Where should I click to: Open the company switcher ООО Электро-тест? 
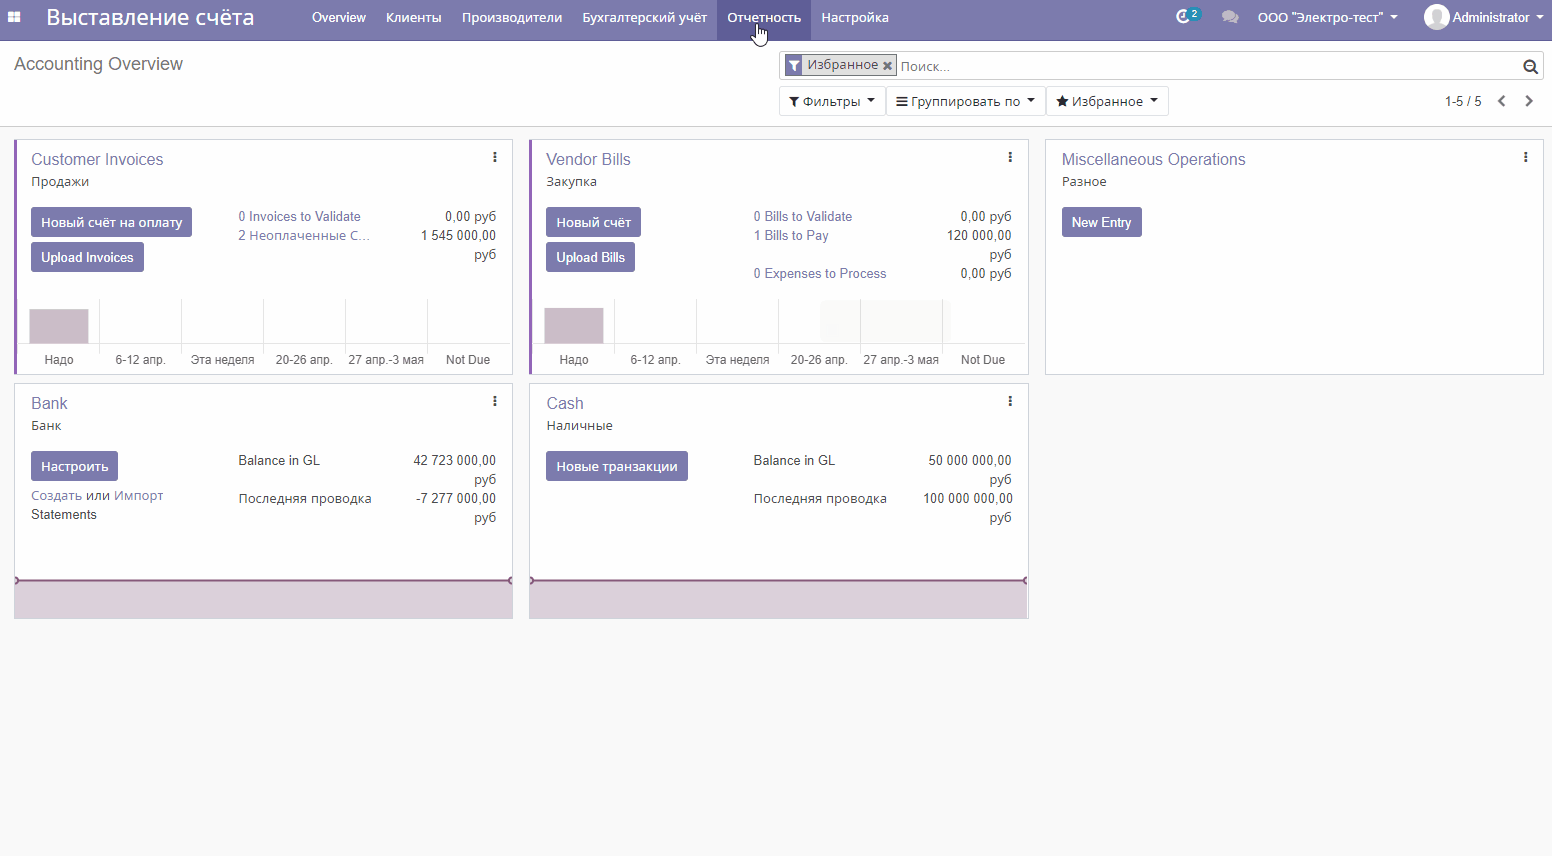(x=1327, y=17)
